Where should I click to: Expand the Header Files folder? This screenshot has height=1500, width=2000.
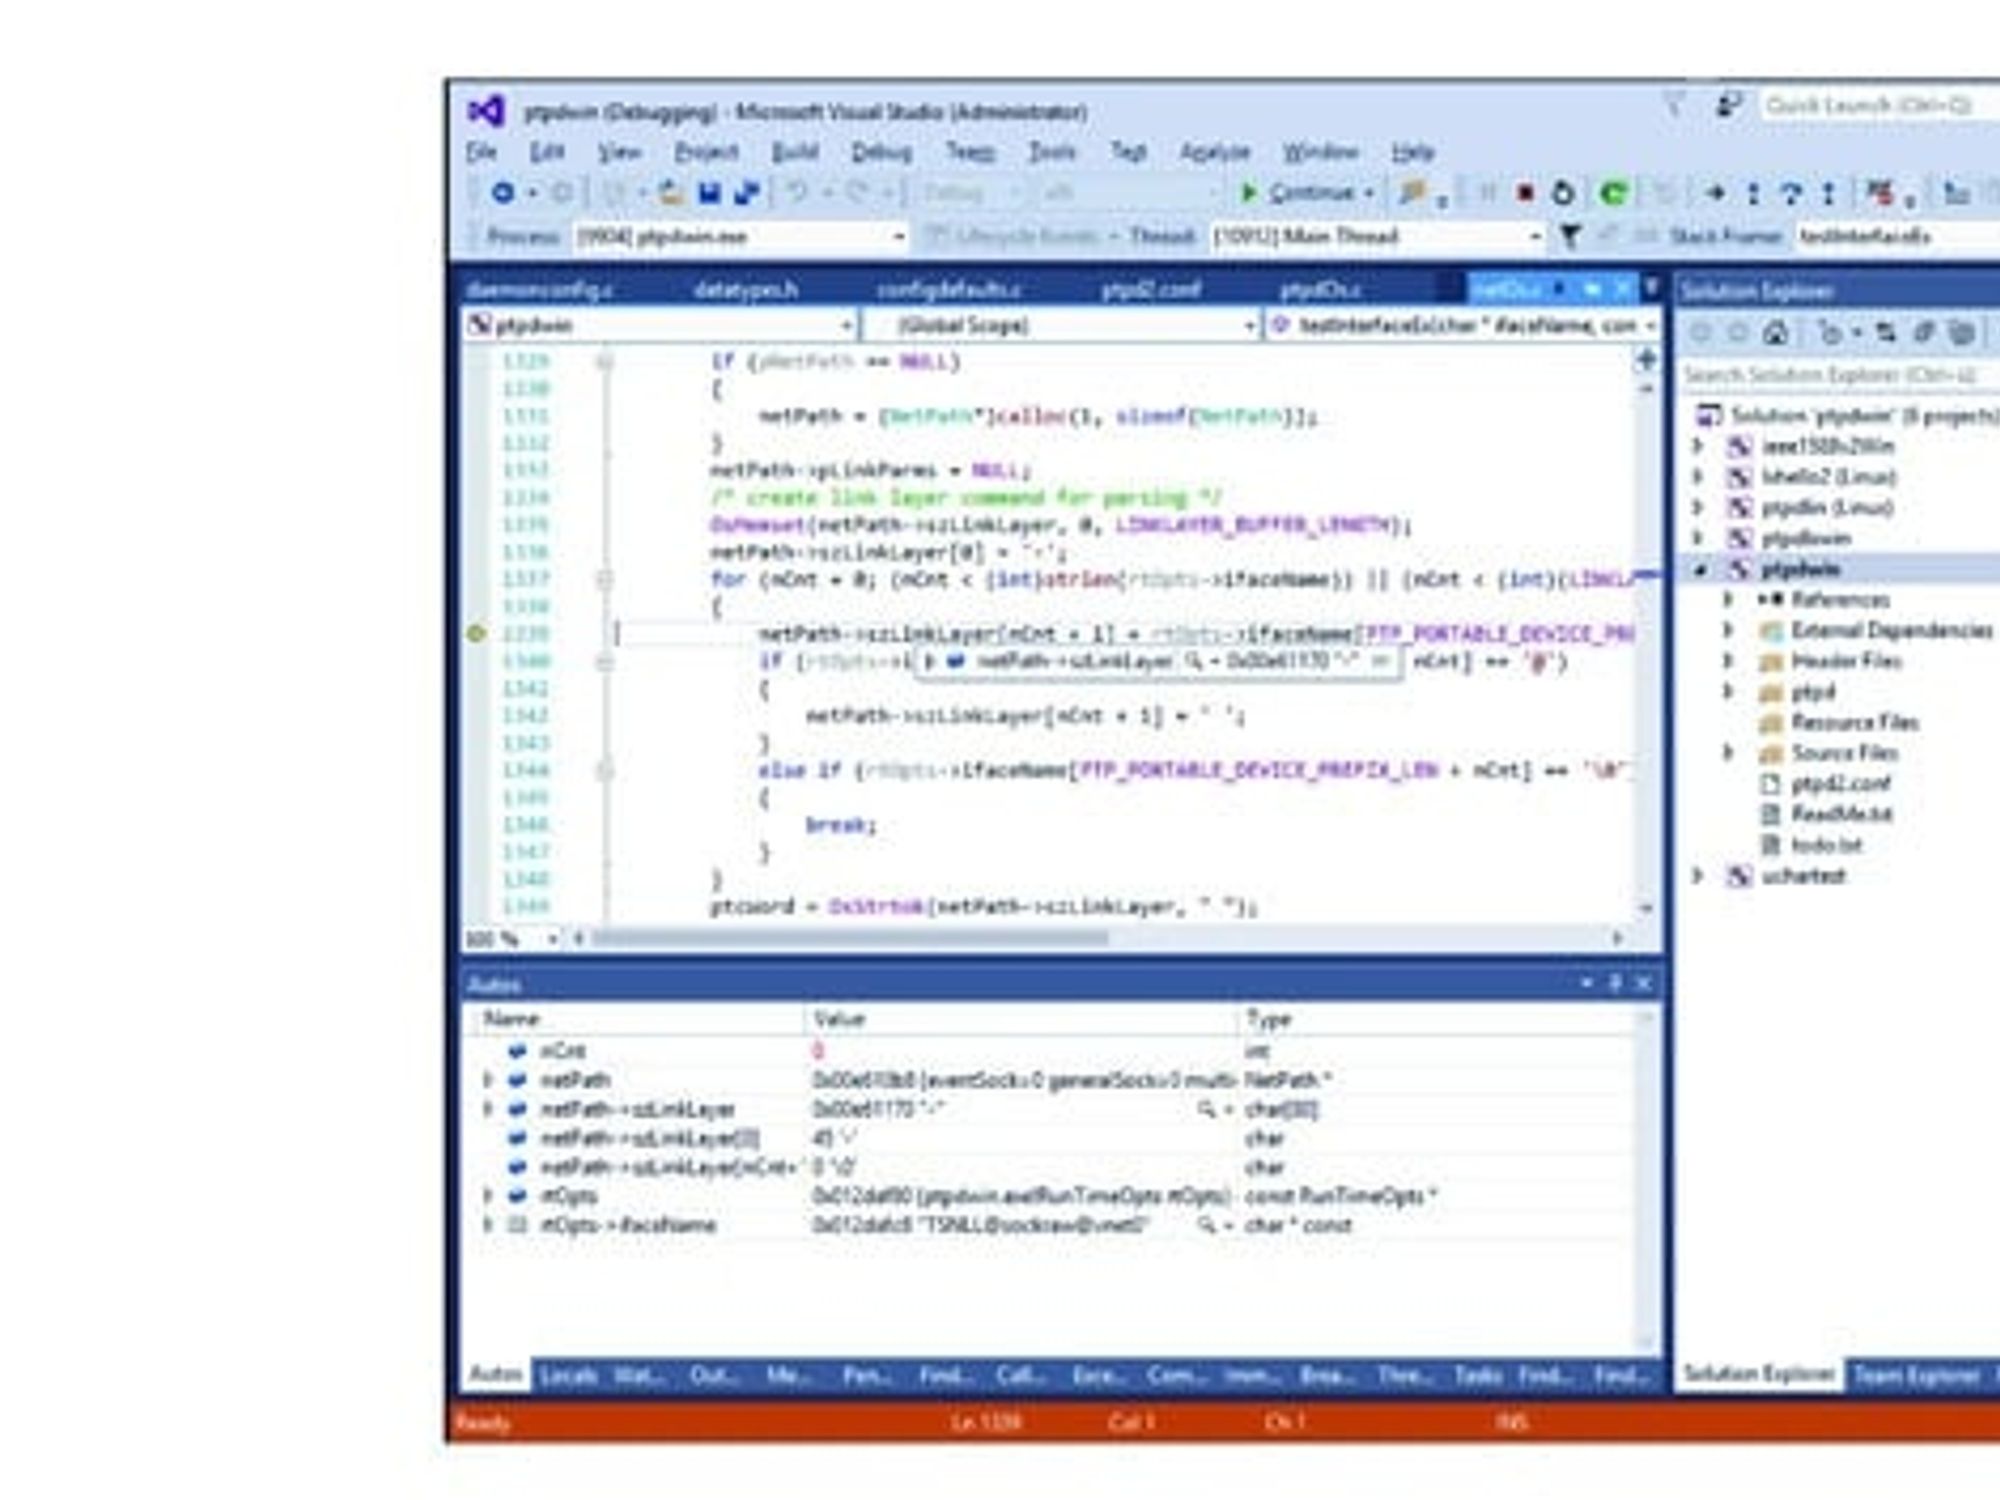click(1727, 661)
